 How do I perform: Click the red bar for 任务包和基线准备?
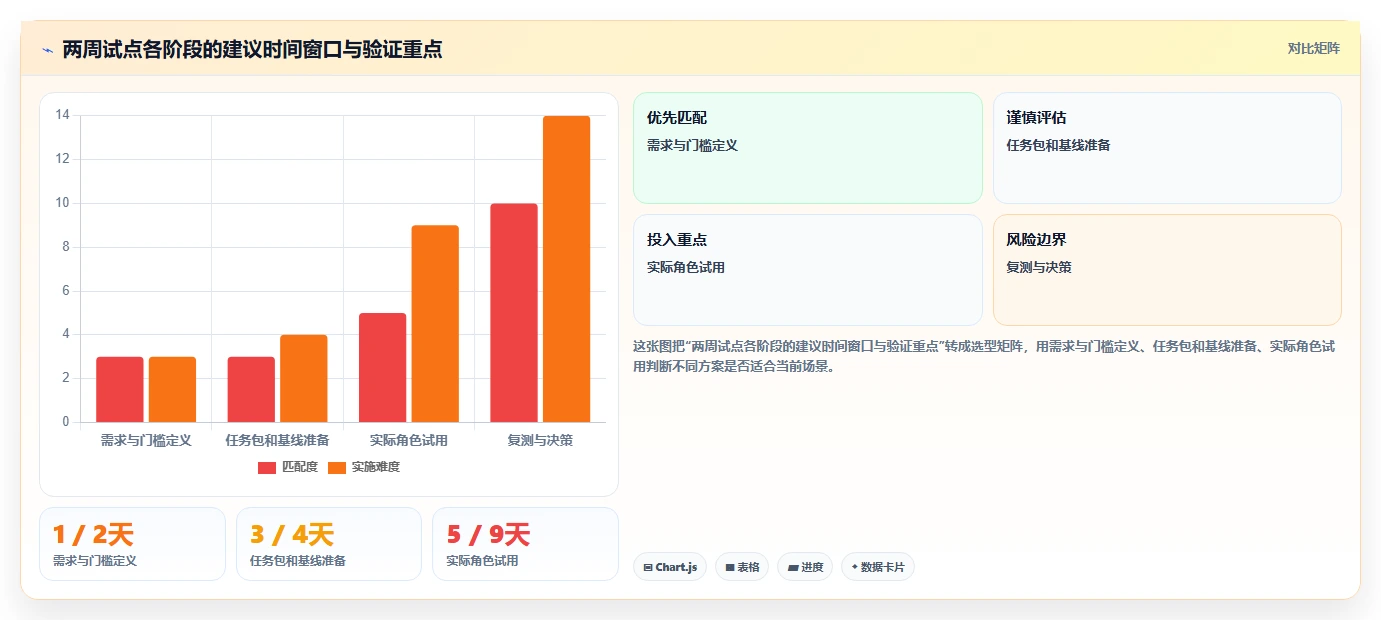pos(251,389)
